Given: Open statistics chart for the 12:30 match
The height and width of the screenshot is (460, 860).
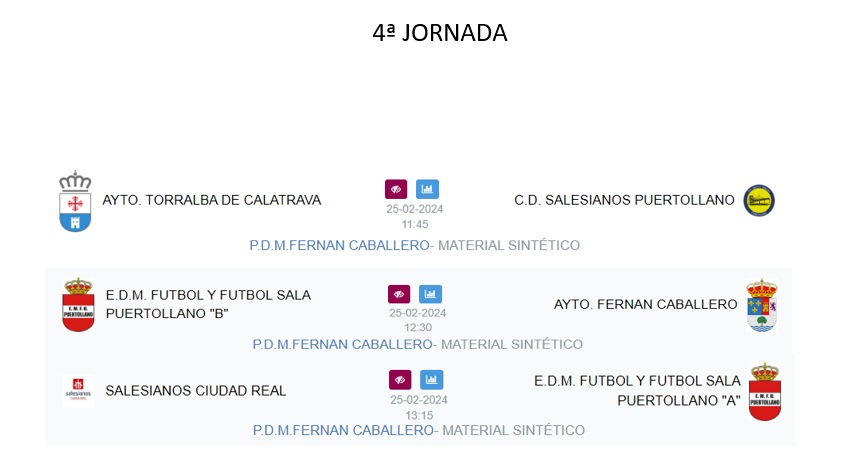Looking at the screenshot, I should pyautogui.click(x=431, y=294).
